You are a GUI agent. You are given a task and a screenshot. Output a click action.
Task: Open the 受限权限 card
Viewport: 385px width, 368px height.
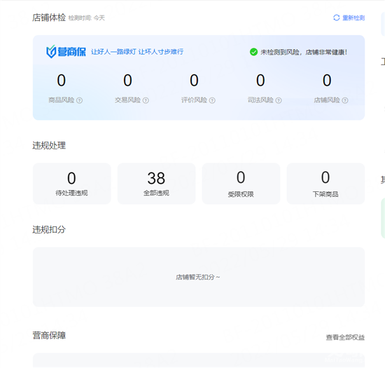pos(241,184)
